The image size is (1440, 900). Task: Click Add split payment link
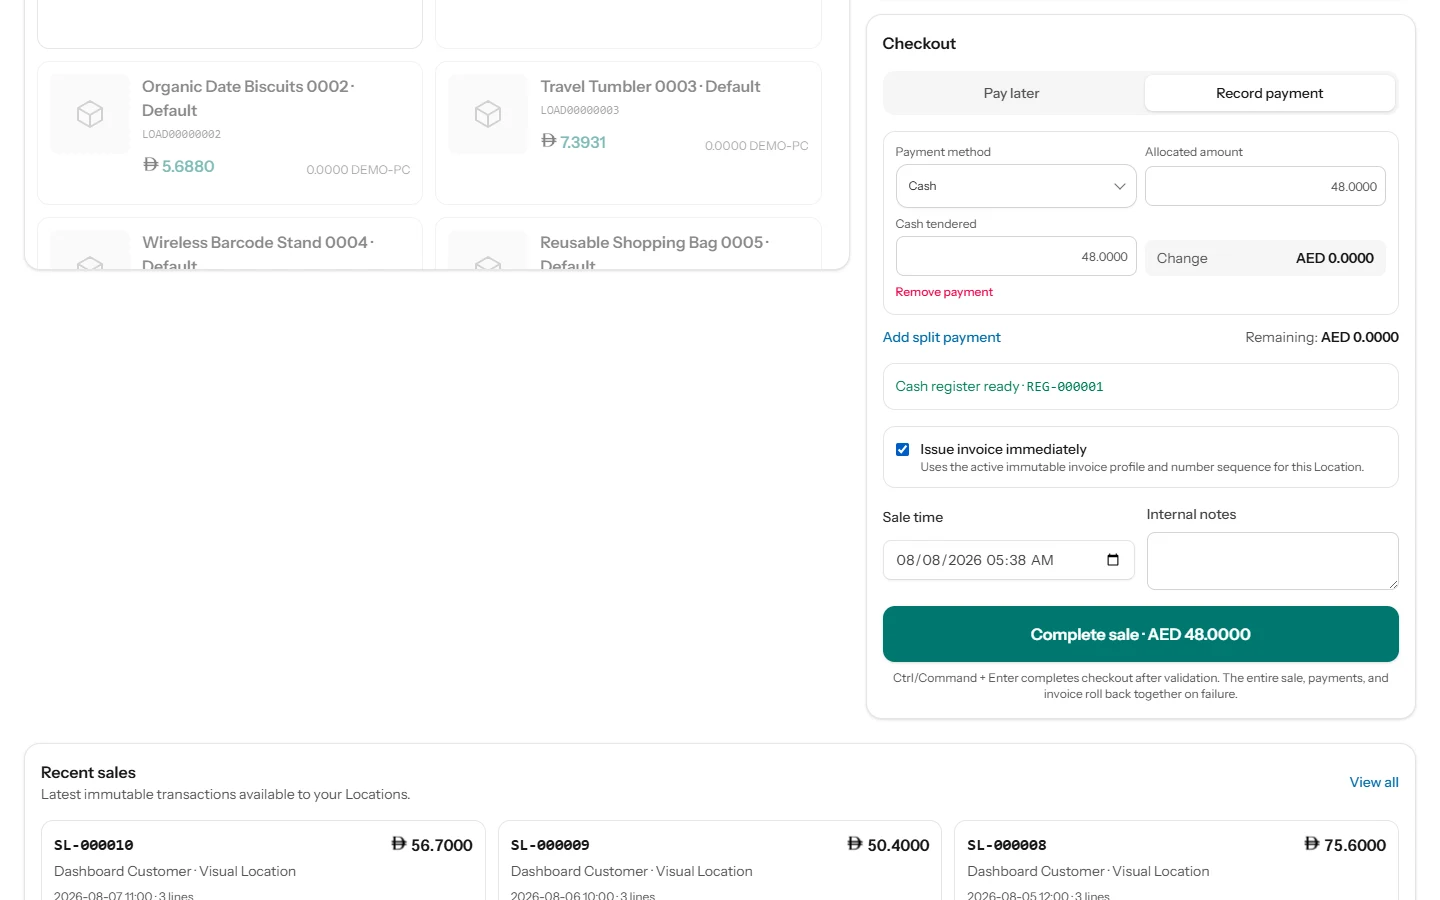coord(941,337)
